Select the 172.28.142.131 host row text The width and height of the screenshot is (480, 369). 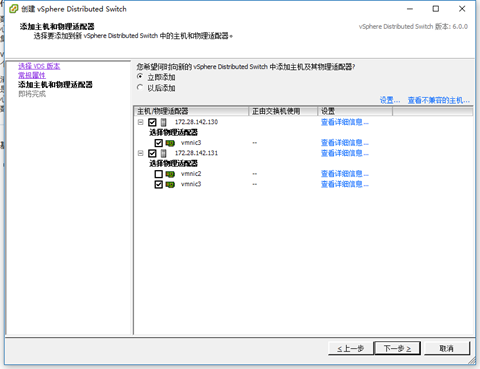(x=196, y=153)
